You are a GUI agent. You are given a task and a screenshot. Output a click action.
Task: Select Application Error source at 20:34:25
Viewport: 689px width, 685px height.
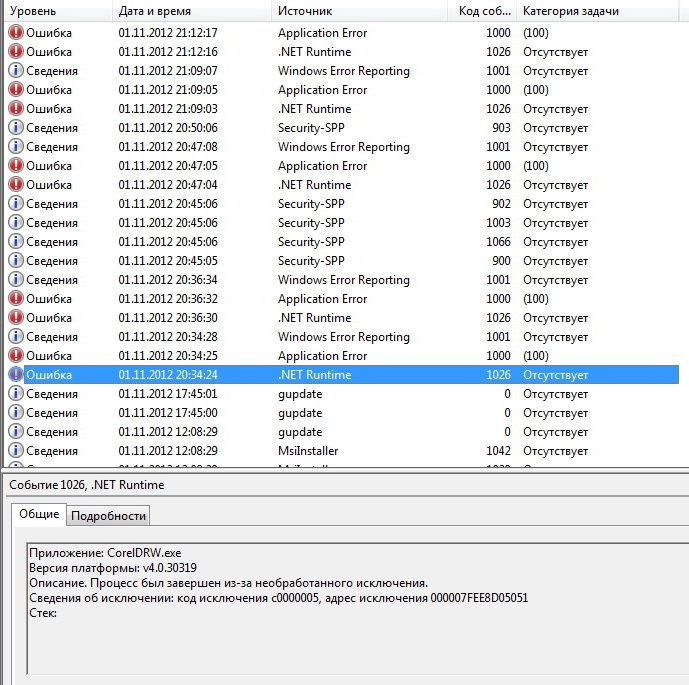click(x=322, y=356)
